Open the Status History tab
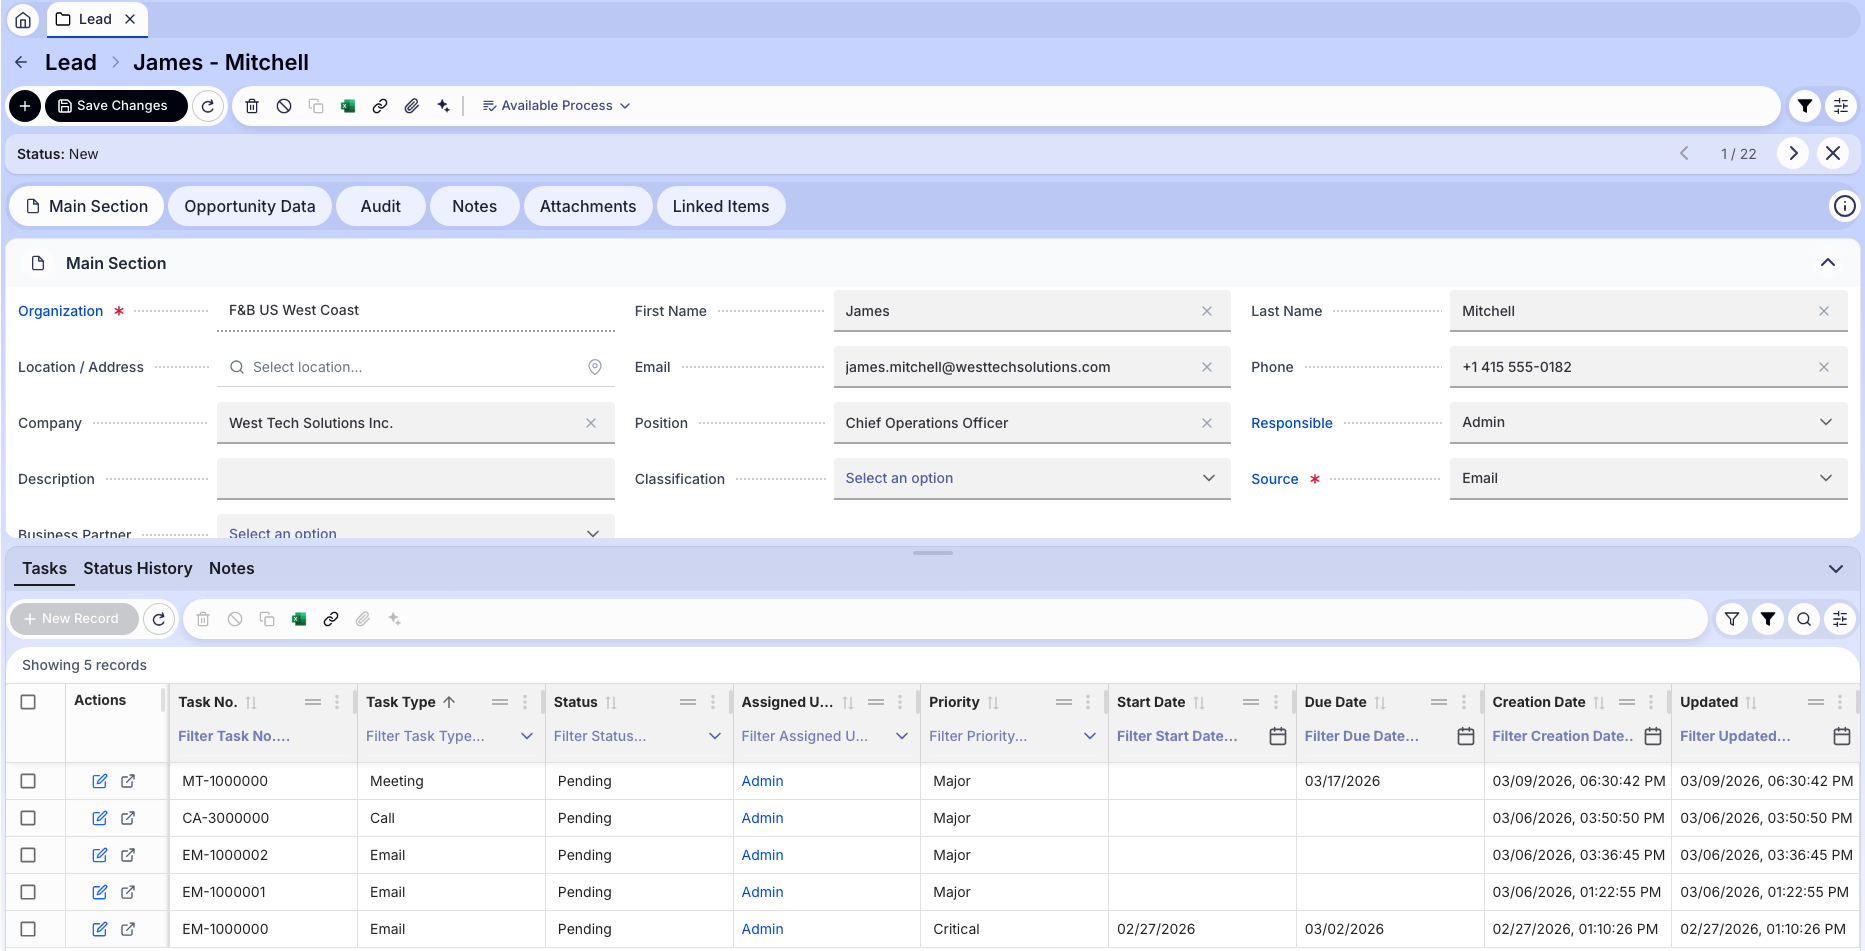Image resolution: width=1865 pixels, height=951 pixels. point(138,569)
